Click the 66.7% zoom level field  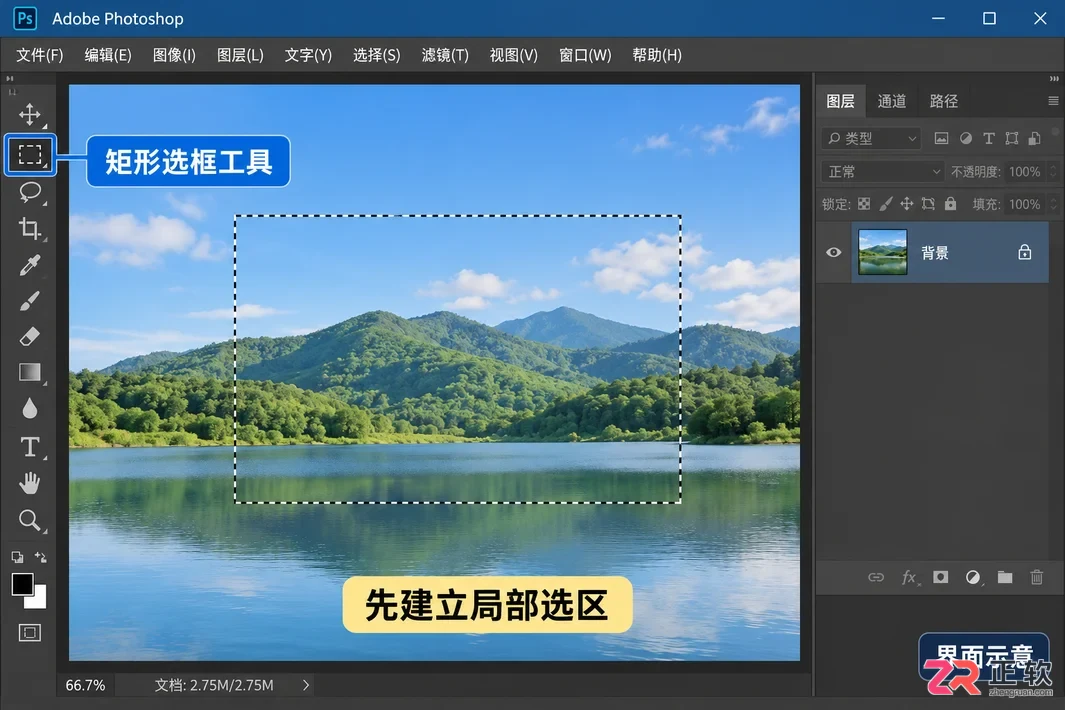(x=85, y=685)
